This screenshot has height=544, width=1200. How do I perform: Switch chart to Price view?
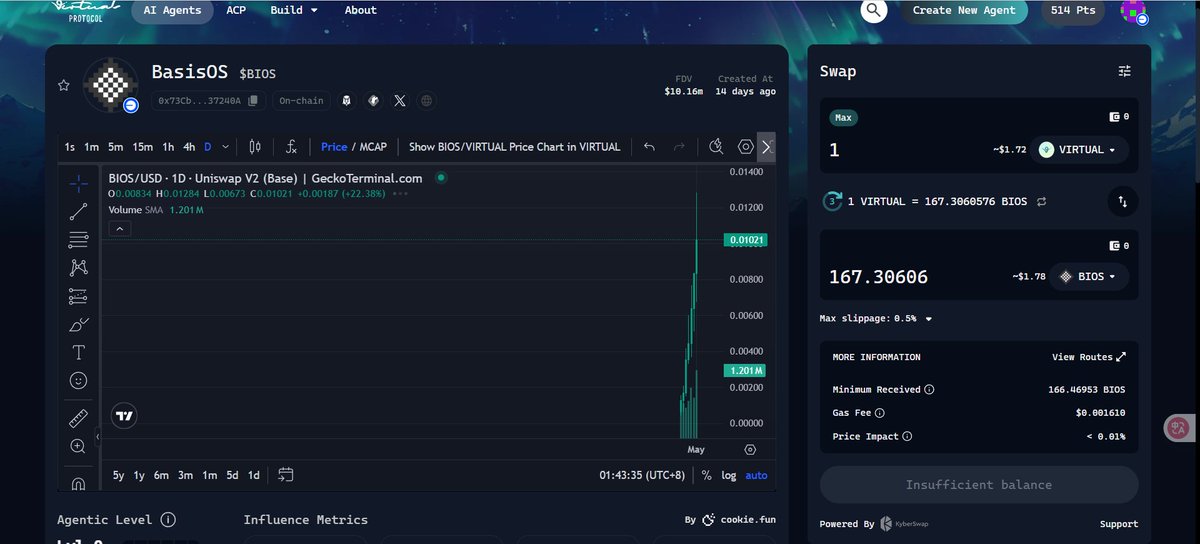pos(334,146)
